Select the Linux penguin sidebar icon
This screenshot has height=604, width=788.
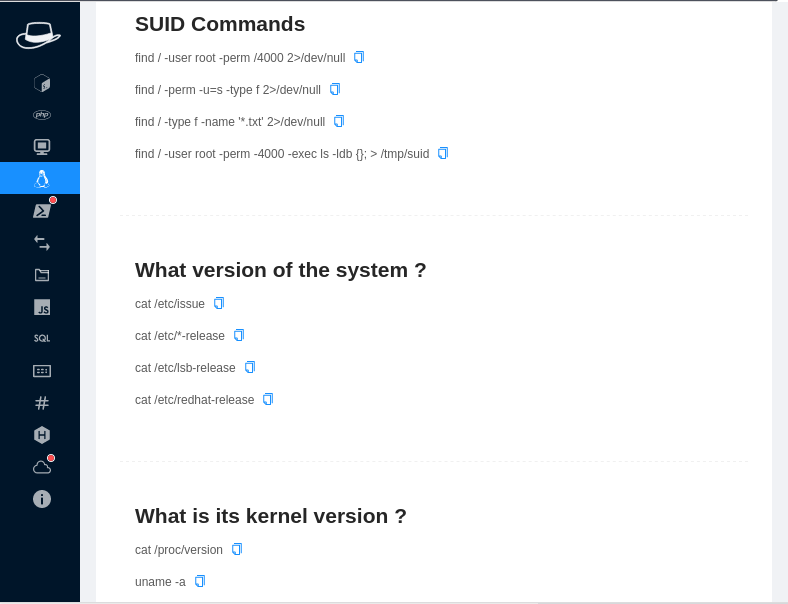(x=42, y=178)
